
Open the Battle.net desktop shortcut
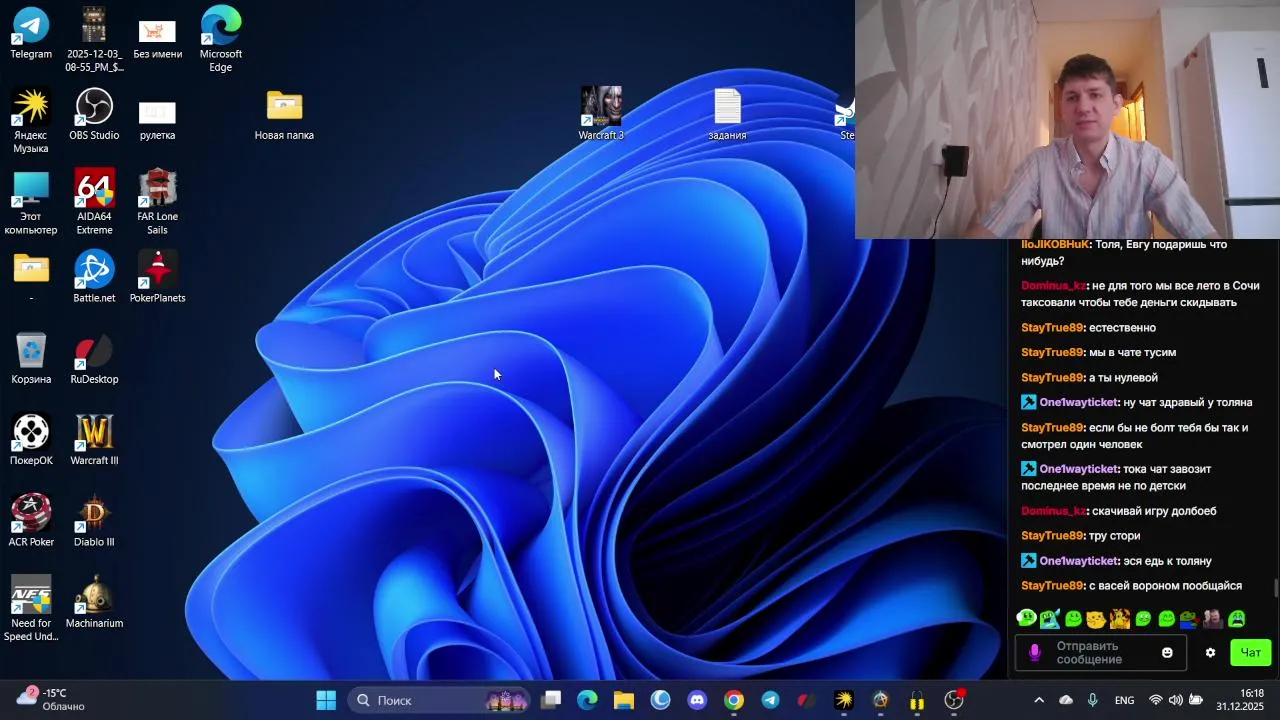point(94,277)
